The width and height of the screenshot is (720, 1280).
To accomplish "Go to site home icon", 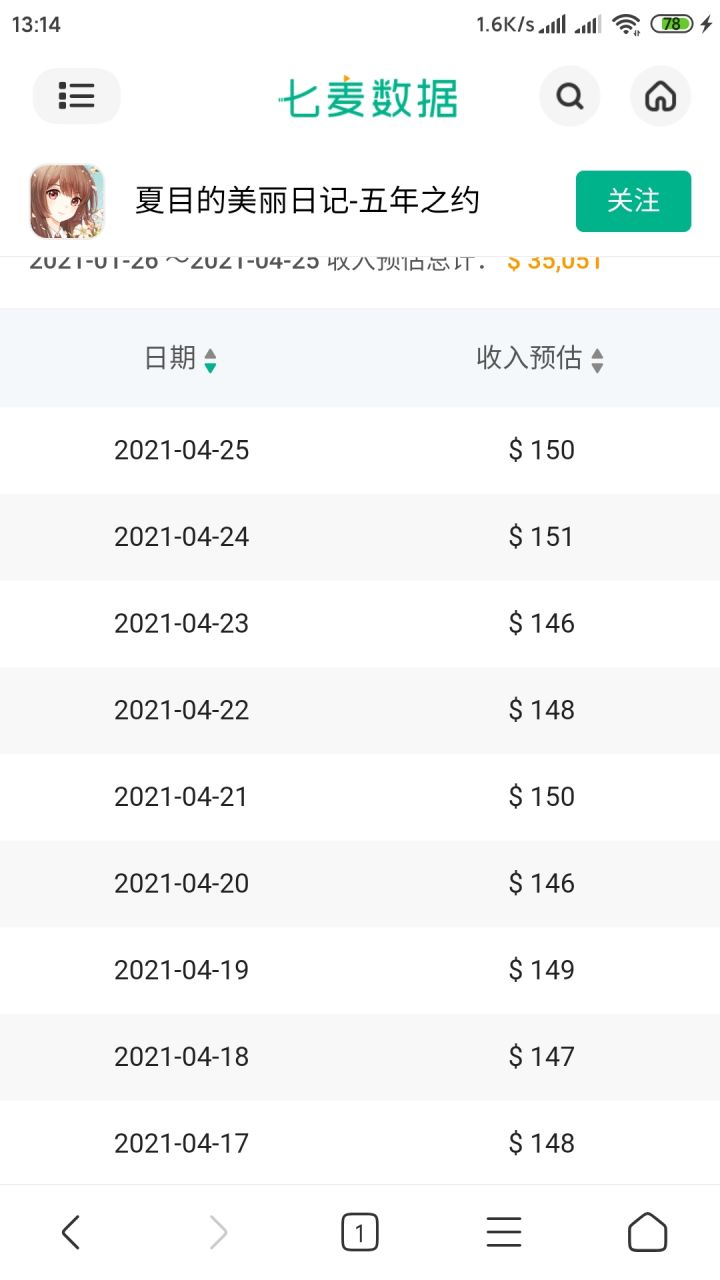I will 660,96.
